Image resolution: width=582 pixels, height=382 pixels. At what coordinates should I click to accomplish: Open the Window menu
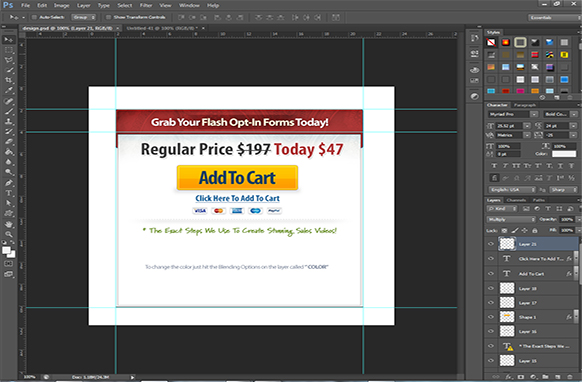coord(189,5)
